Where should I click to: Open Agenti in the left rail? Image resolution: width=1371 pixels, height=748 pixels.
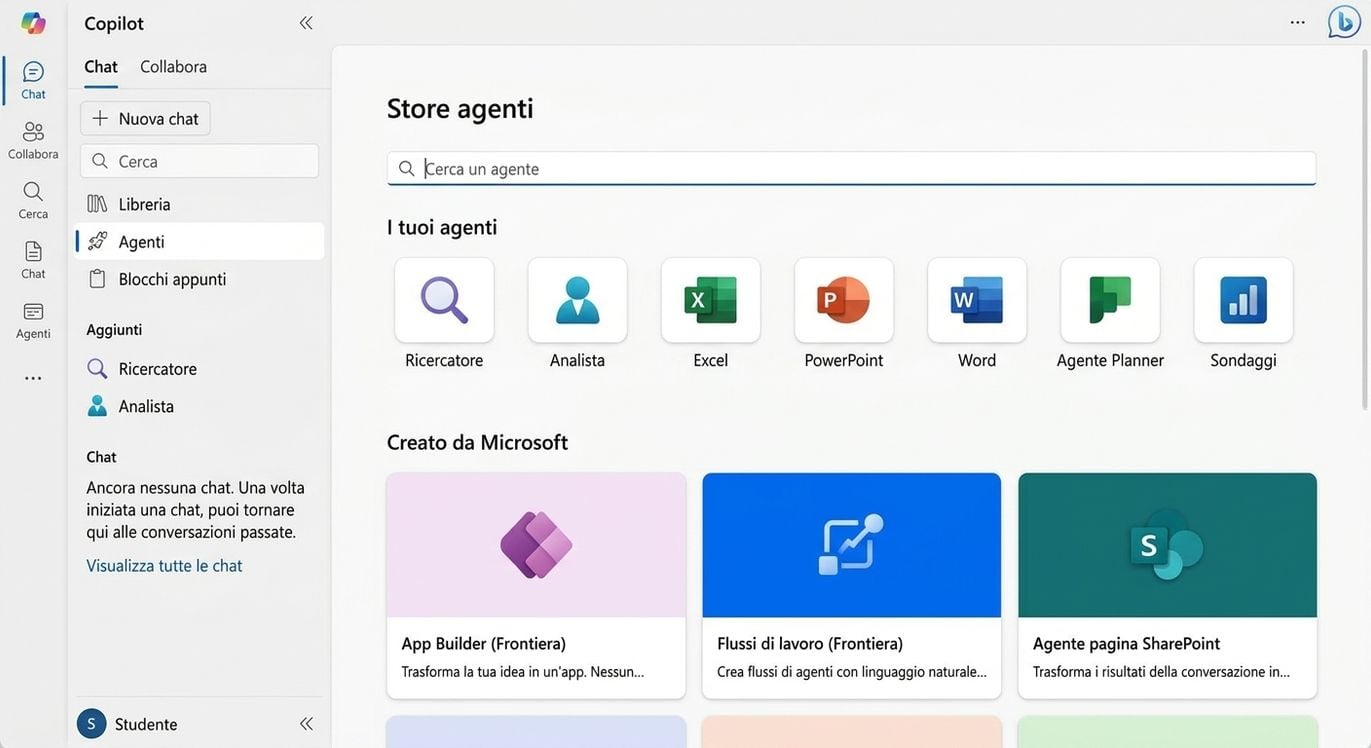tap(33, 320)
